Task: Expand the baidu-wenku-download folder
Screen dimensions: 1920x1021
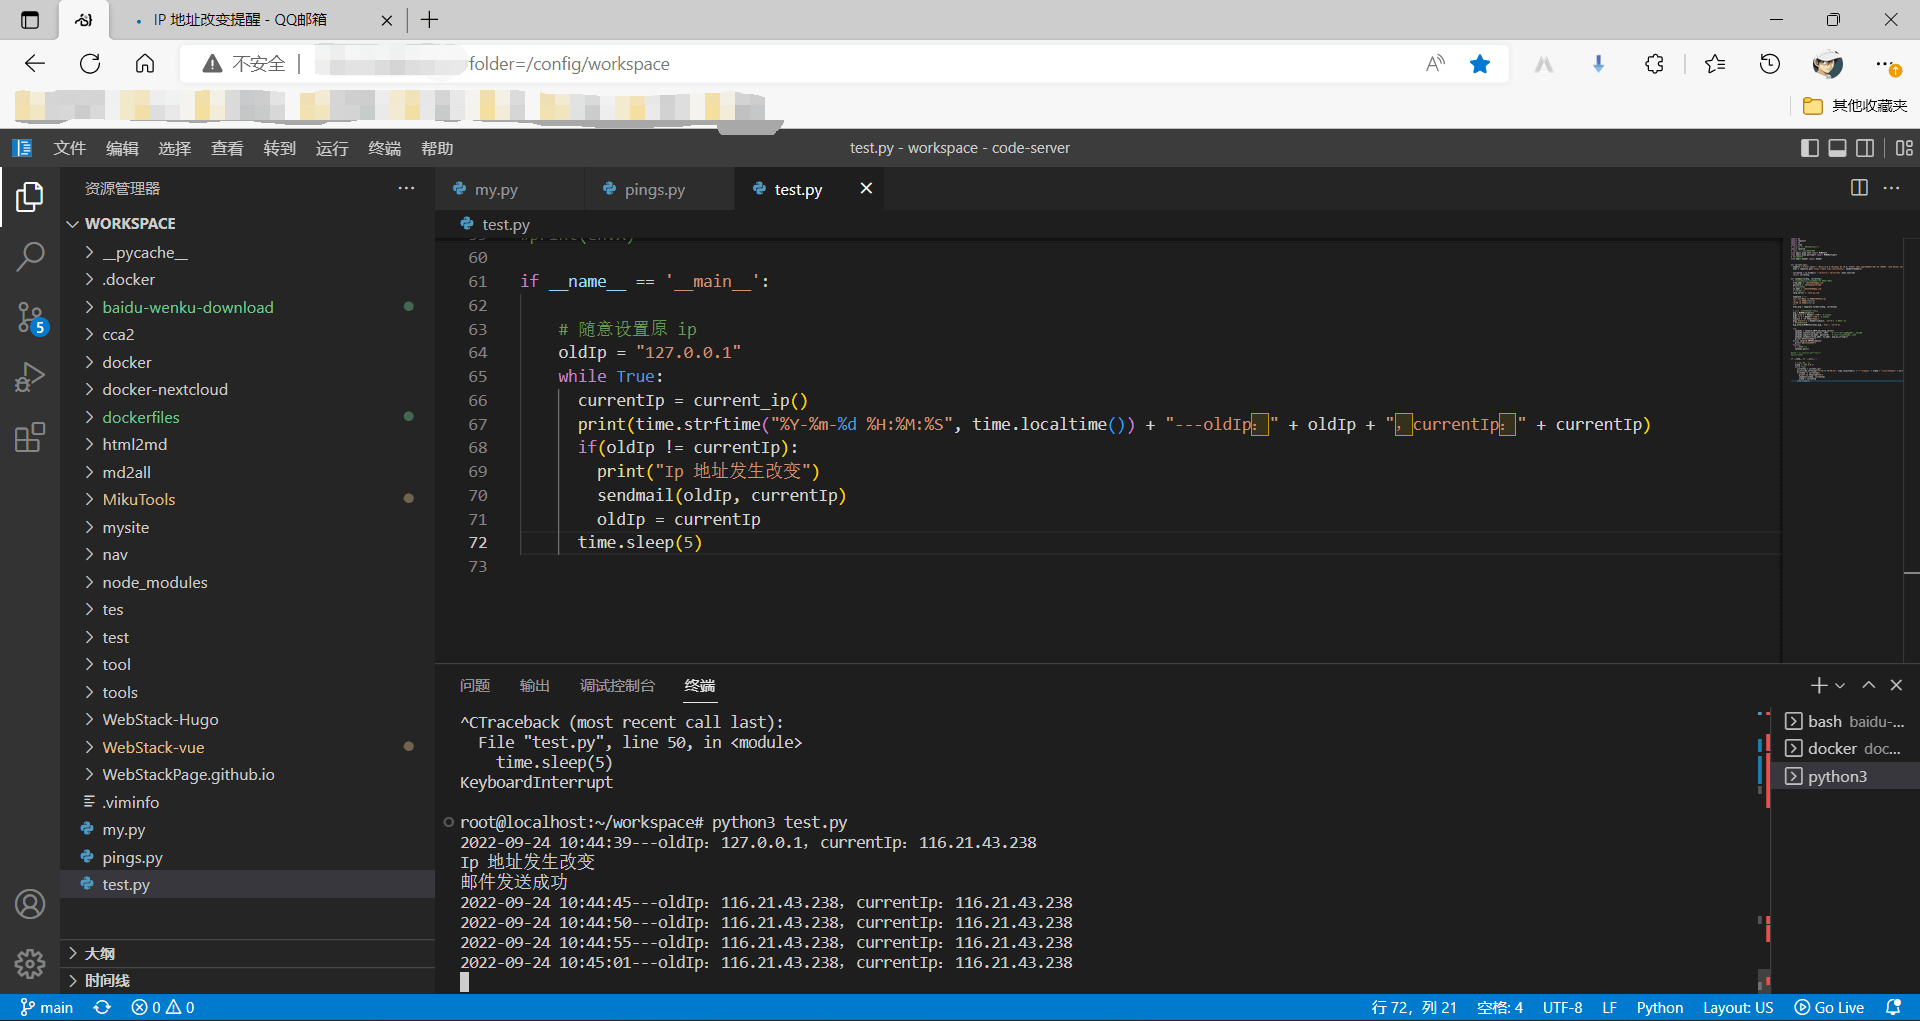Action: pyautogui.click(x=187, y=307)
